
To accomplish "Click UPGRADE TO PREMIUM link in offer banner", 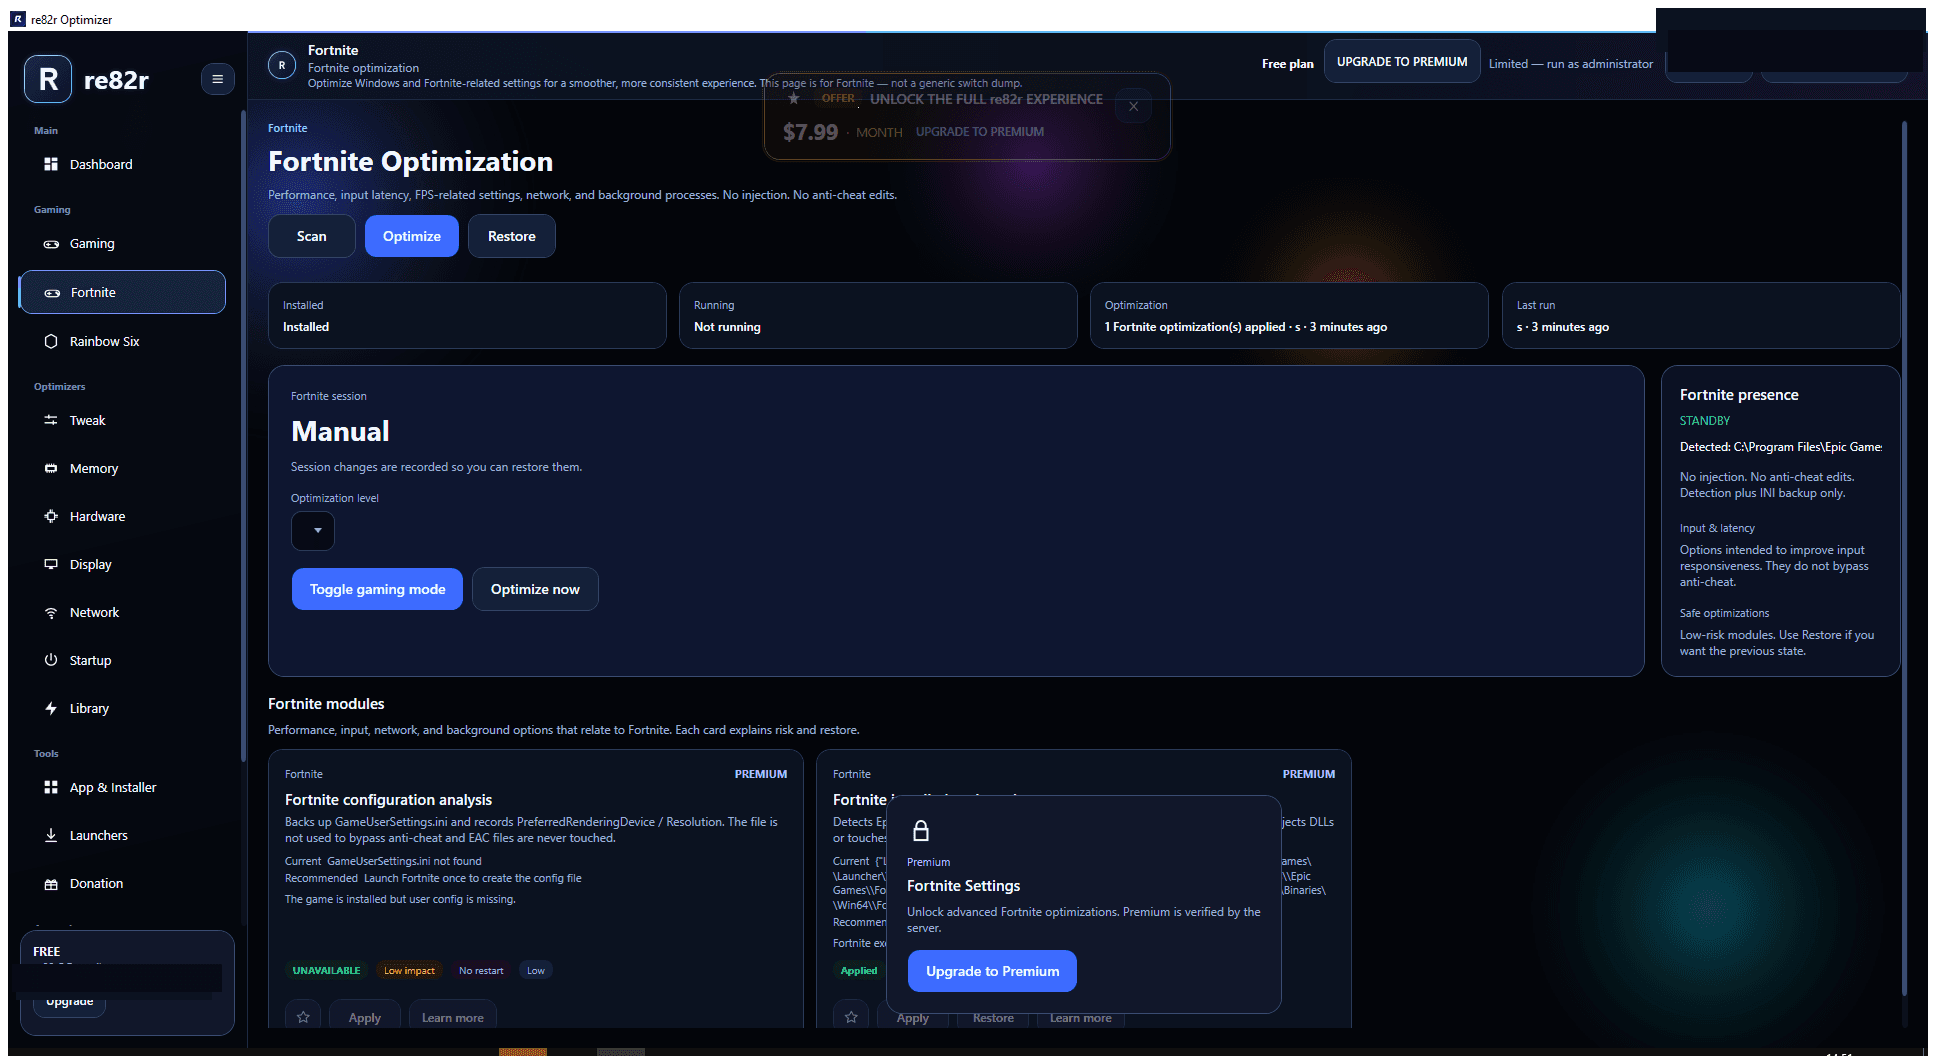I will [x=980, y=132].
